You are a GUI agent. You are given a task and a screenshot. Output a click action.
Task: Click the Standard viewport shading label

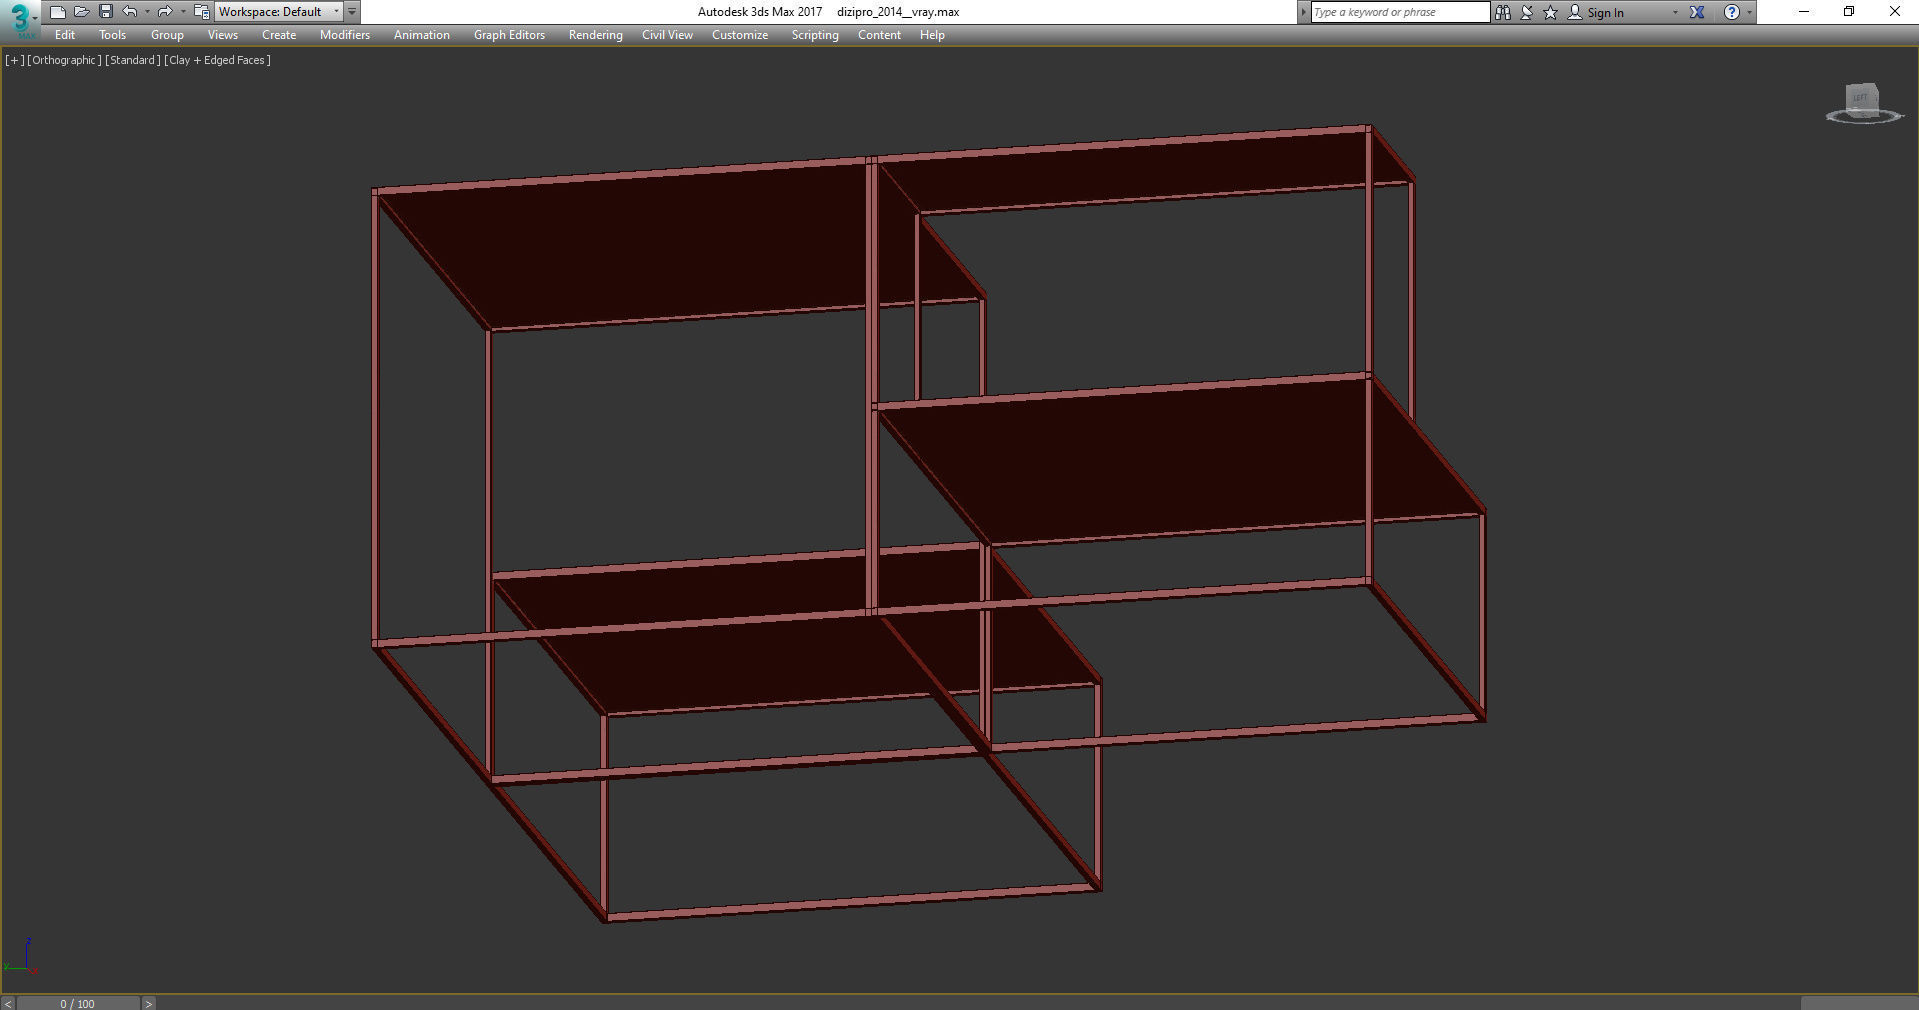[x=132, y=60]
